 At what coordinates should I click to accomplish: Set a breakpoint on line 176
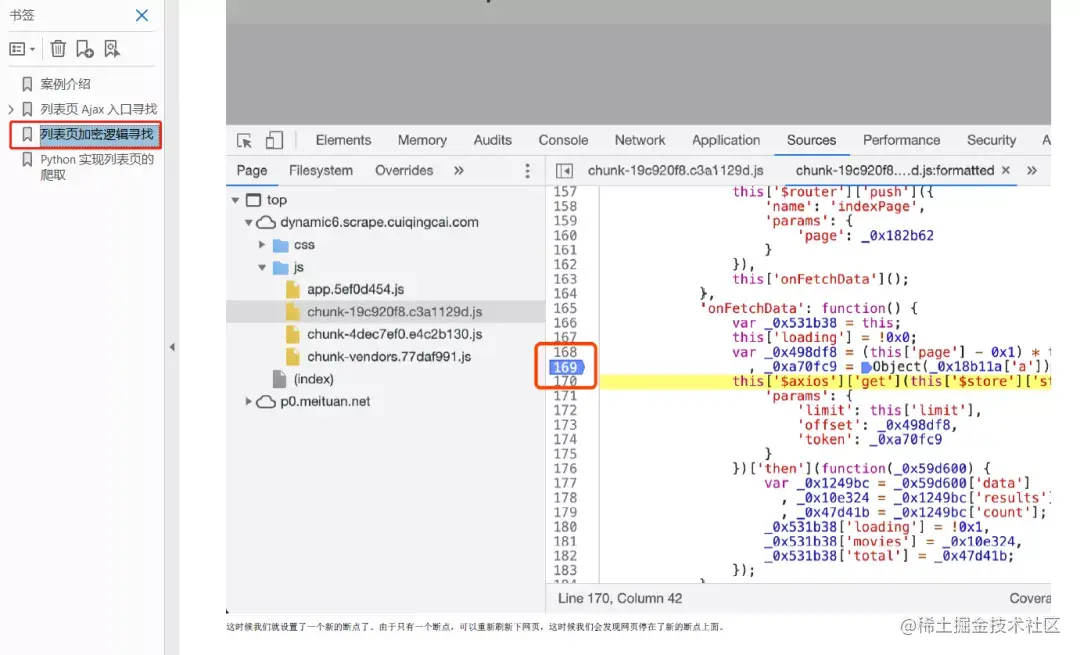coord(565,468)
